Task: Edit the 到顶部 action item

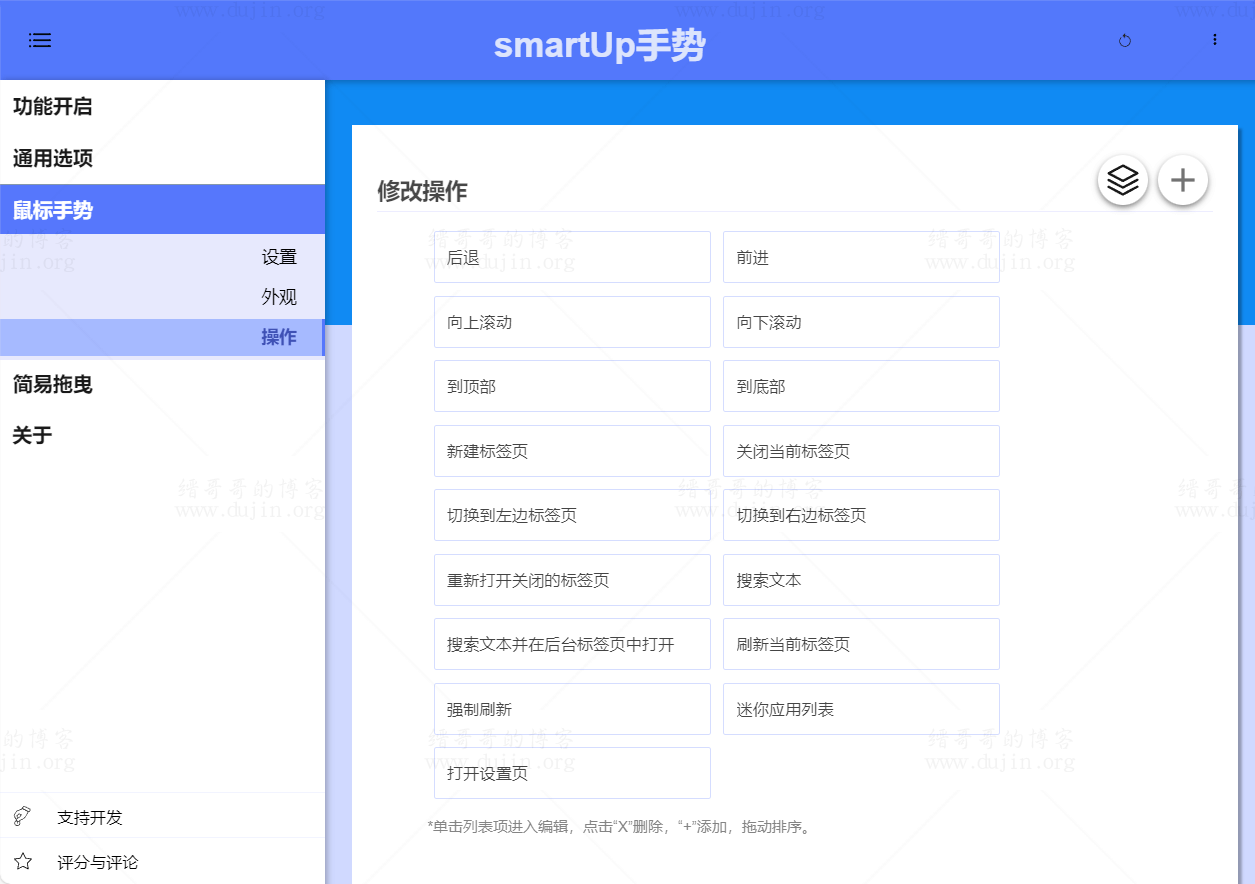Action: pos(572,386)
